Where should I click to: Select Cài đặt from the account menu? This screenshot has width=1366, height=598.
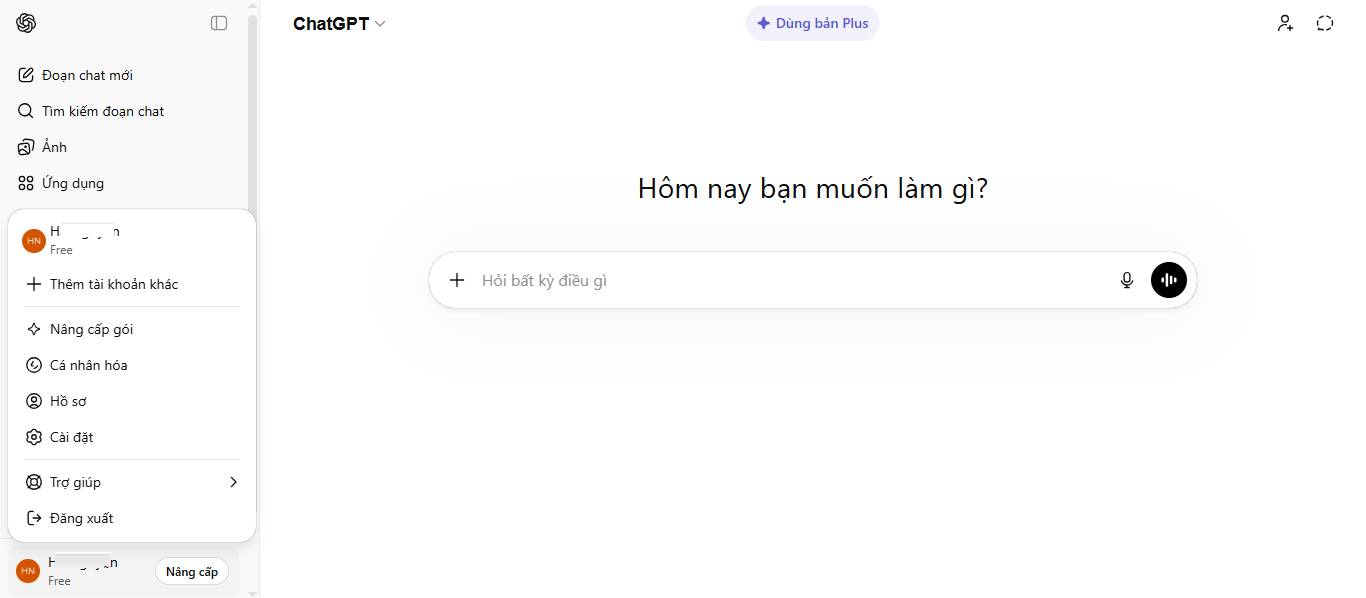click(70, 437)
